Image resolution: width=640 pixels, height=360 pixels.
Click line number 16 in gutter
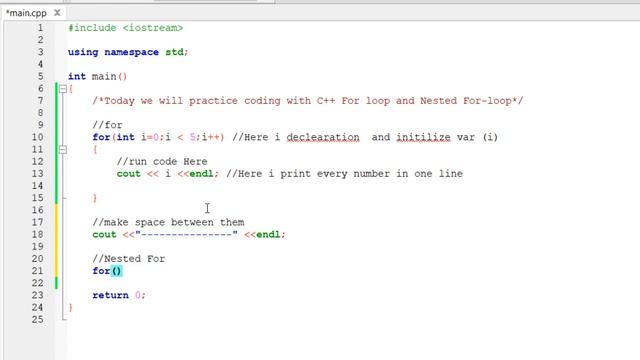tap(38, 210)
